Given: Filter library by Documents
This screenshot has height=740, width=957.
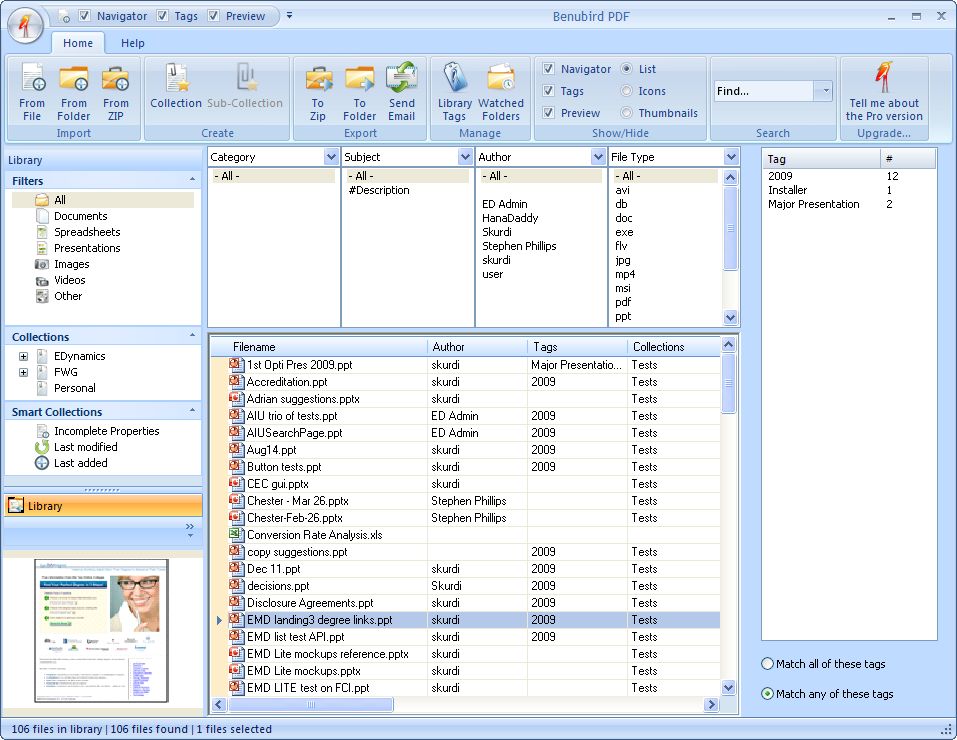Looking at the screenshot, I should 80,216.
